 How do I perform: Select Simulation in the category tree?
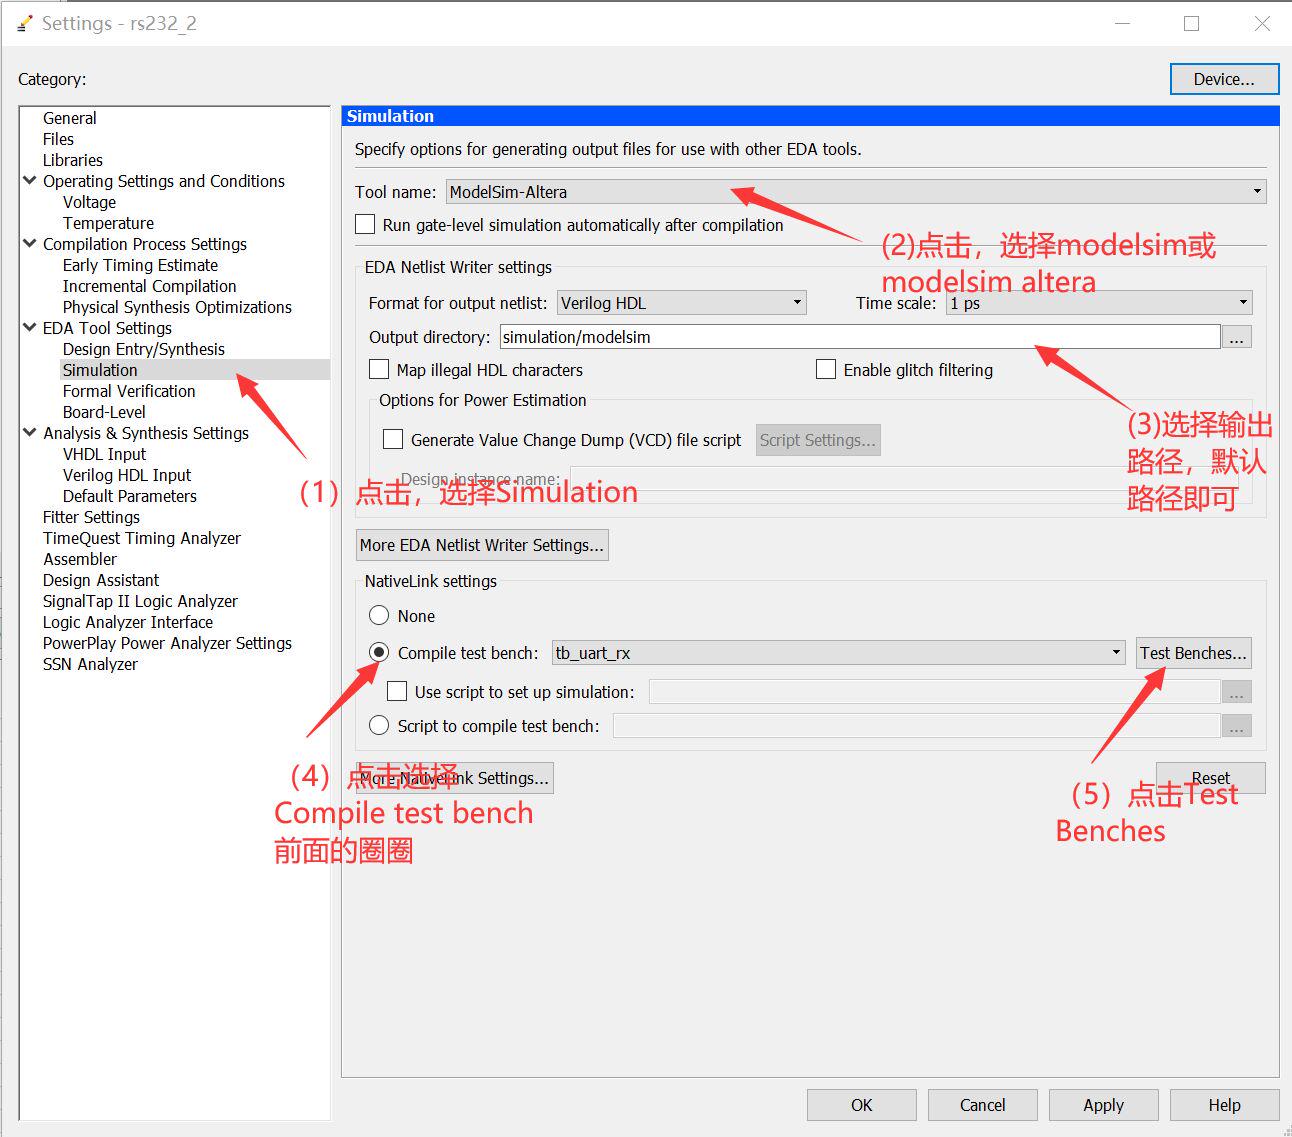pyautogui.click(x=99, y=369)
